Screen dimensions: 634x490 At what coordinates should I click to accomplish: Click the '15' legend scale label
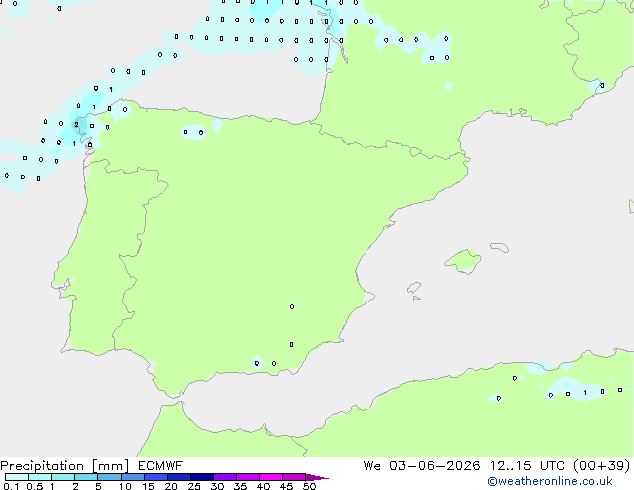pyautogui.click(x=148, y=486)
